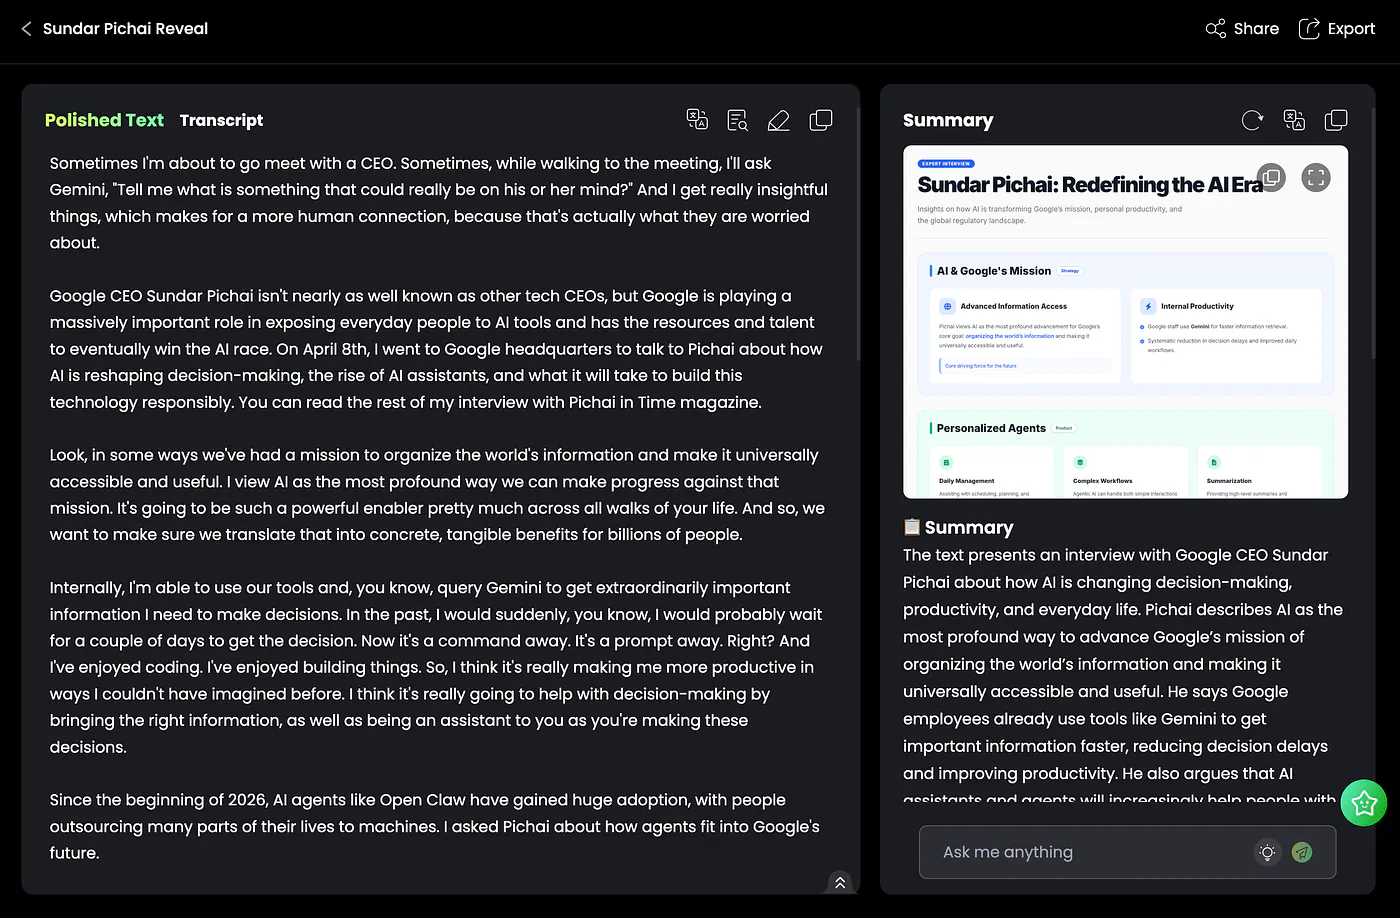The image size is (1400, 918).
Task: Click the paragraph starting 'Since the beginning of 2026'
Action: [435, 826]
